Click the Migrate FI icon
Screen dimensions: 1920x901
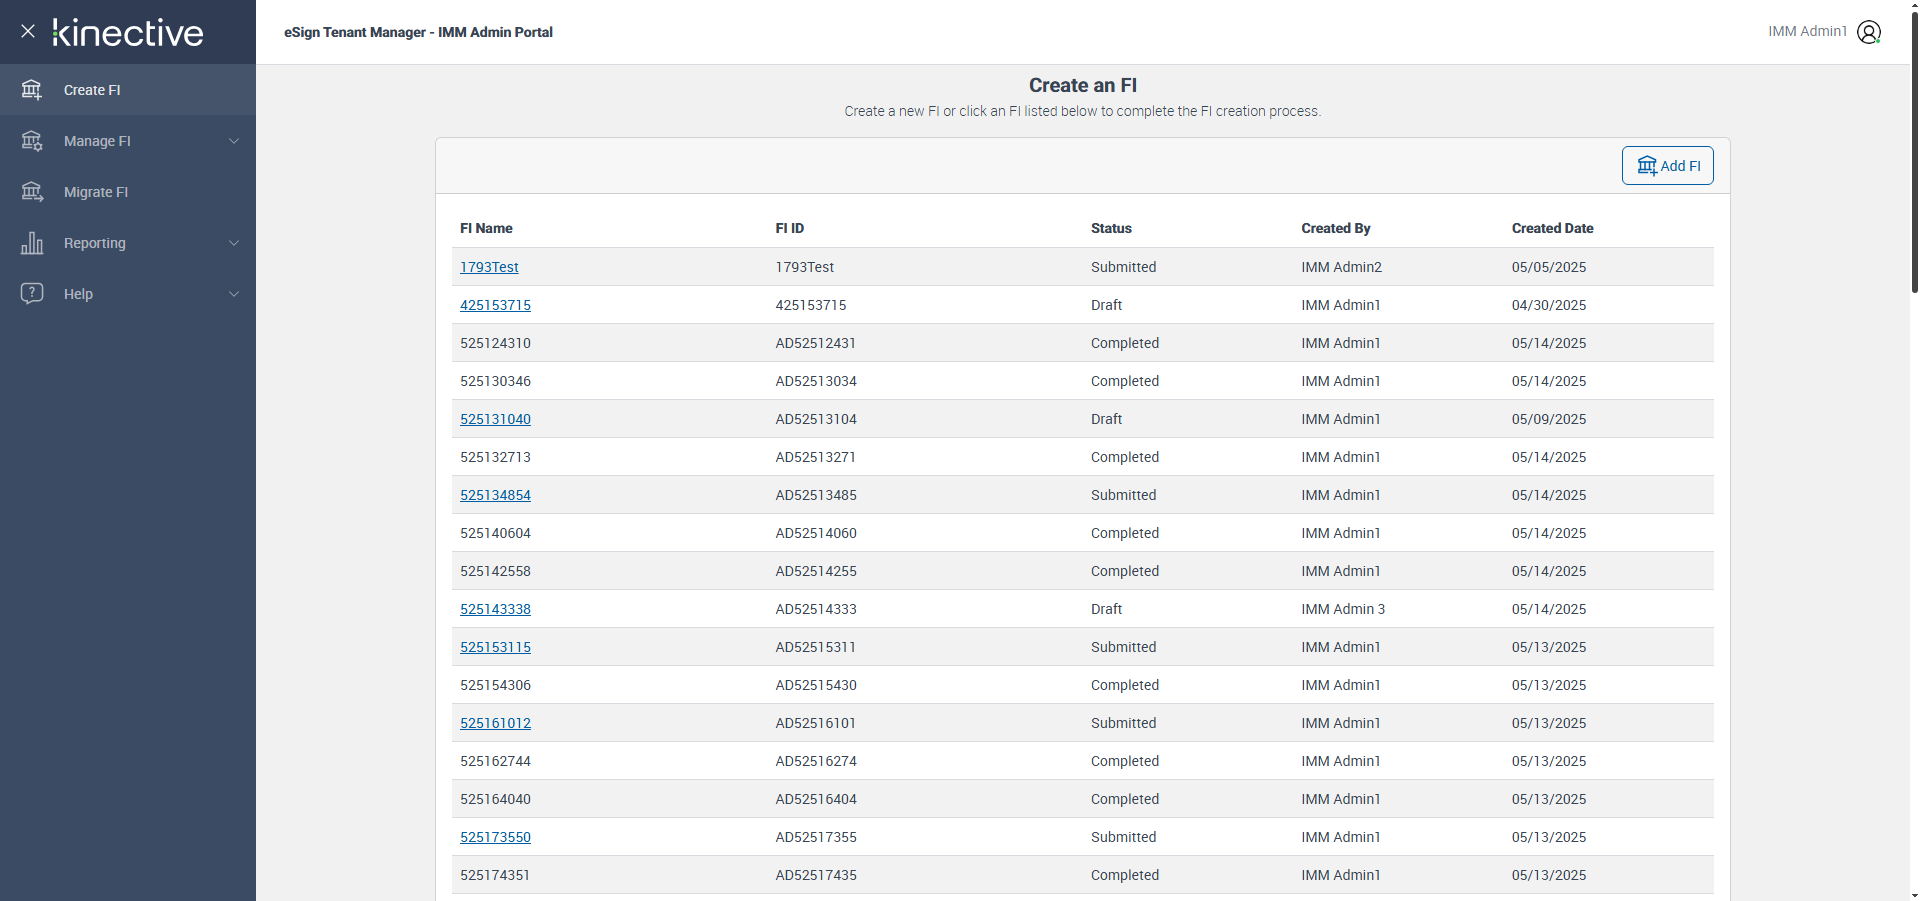click(x=32, y=192)
